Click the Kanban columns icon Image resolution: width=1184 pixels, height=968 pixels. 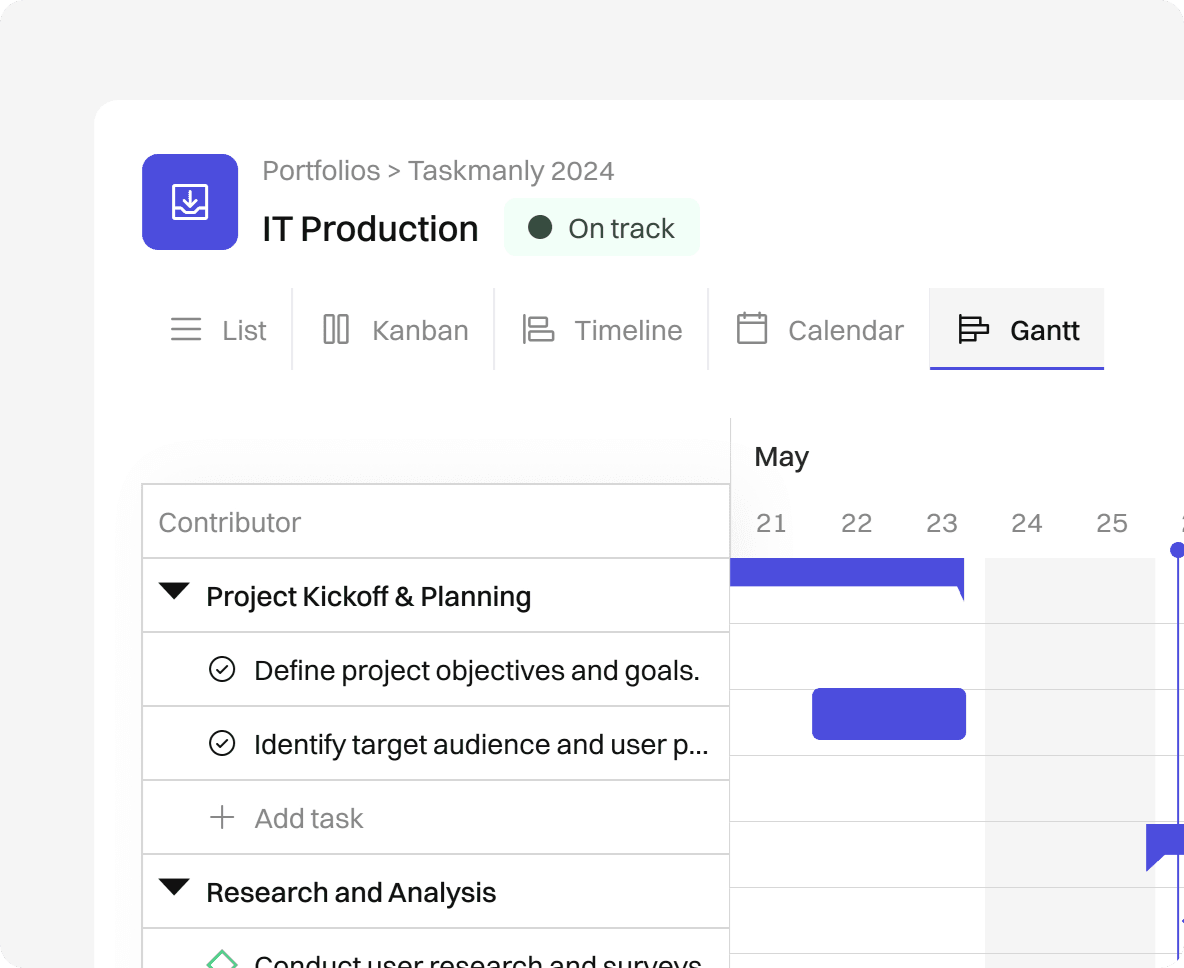pos(336,330)
